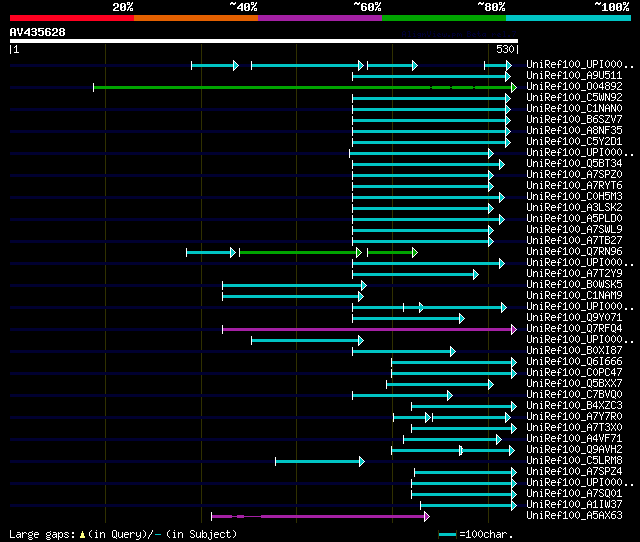
Task: Select the UniRef100_C0H5M3 label
Action: pyautogui.click(x=574, y=197)
